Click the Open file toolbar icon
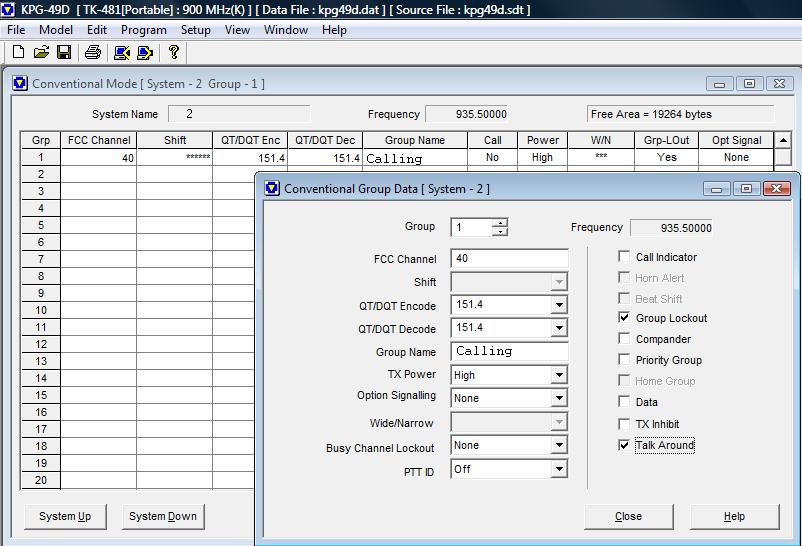This screenshot has height=546, width=802. click(x=41, y=52)
